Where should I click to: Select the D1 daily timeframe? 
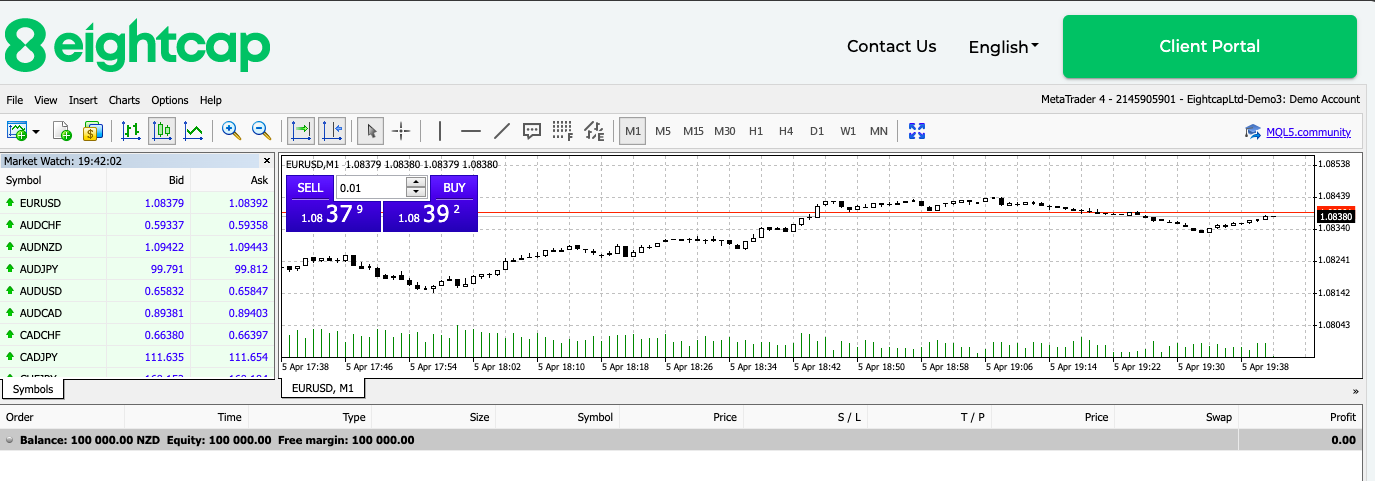pos(817,131)
